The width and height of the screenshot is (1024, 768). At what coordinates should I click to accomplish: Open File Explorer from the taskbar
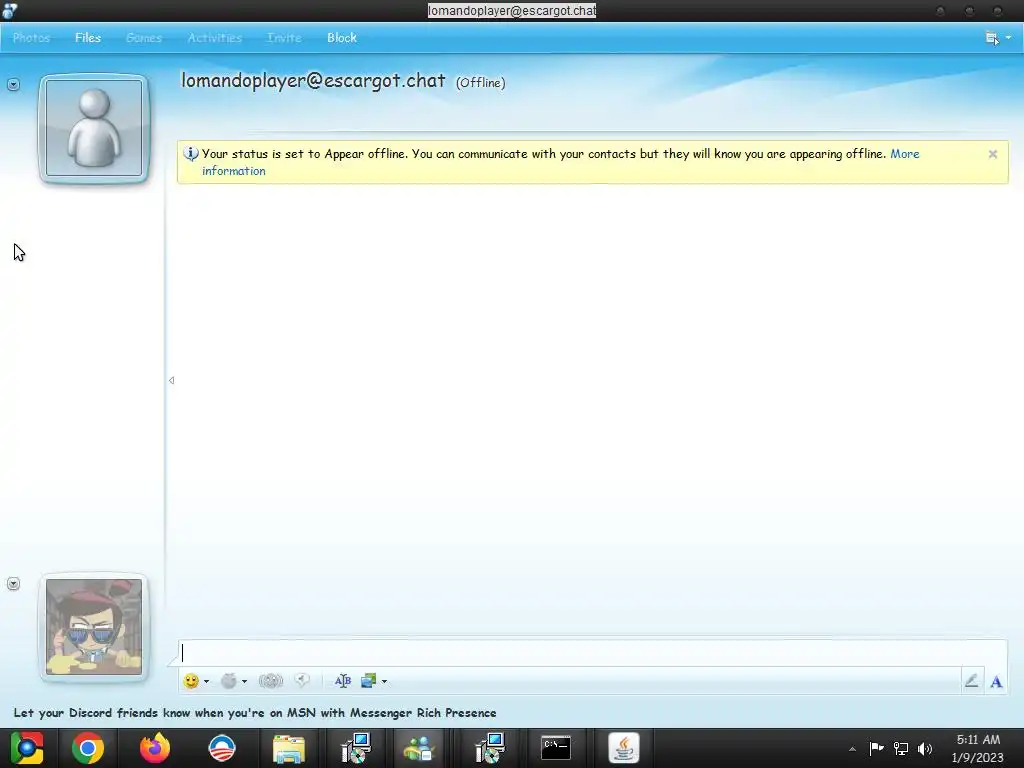point(289,748)
